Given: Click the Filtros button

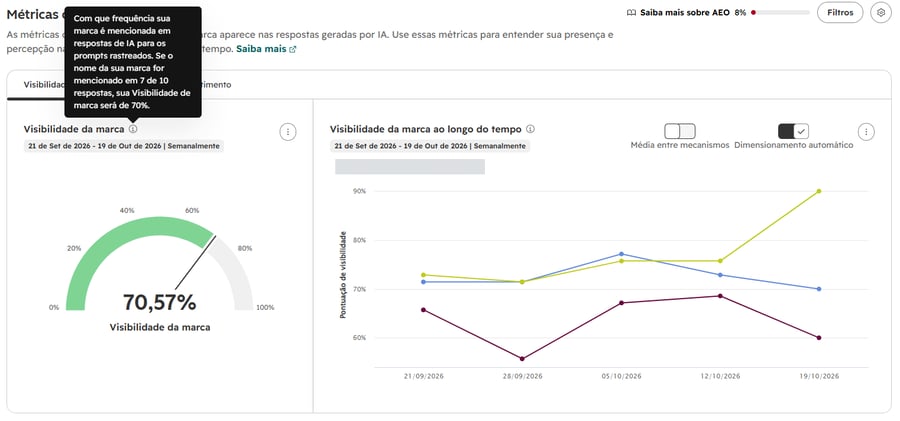Looking at the screenshot, I should (x=840, y=13).
